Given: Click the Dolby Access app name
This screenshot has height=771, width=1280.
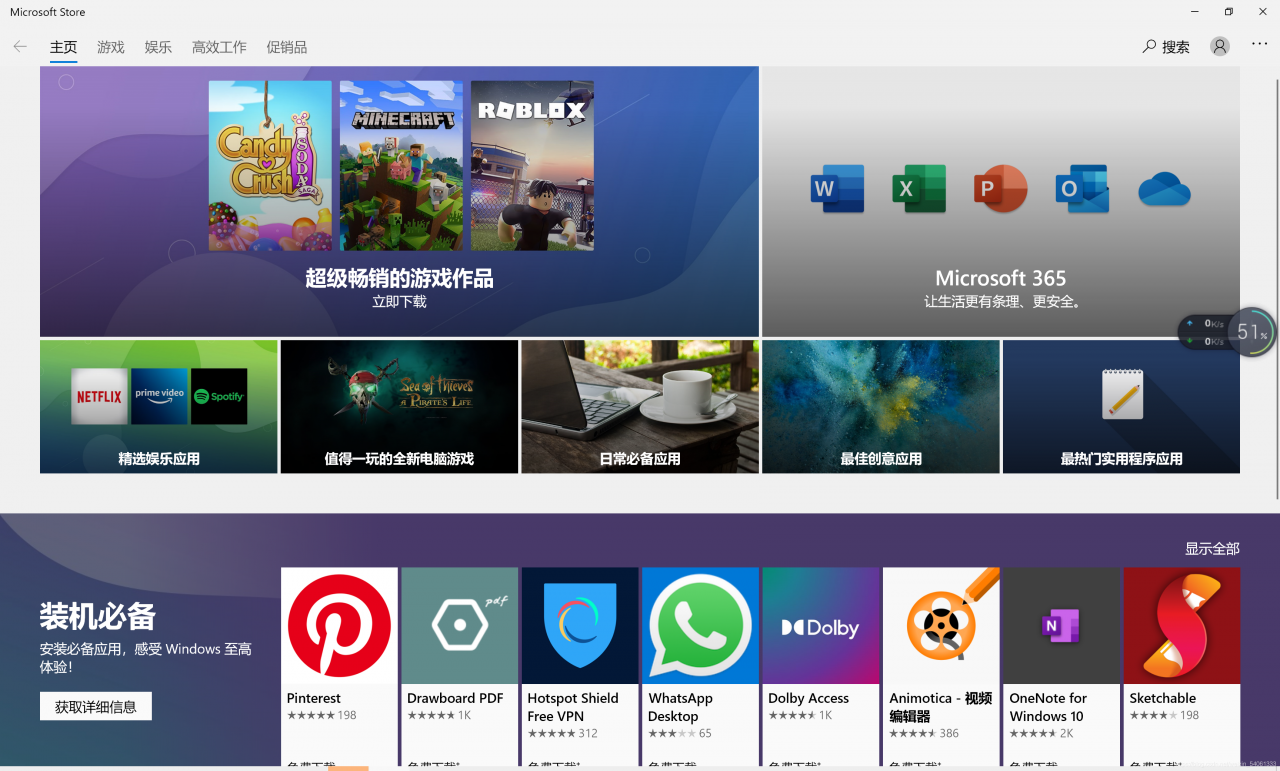Looking at the screenshot, I should pos(808,698).
